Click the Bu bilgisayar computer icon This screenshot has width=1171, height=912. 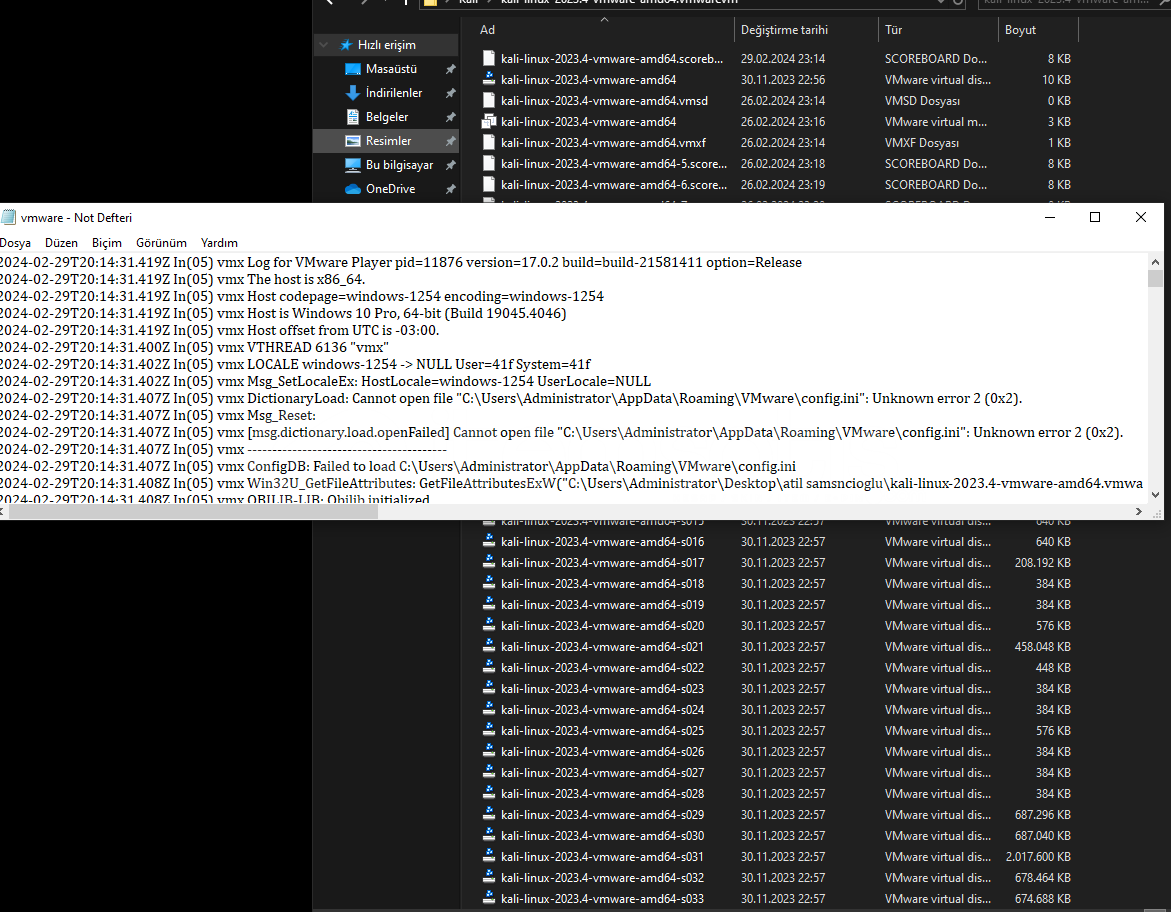(x=353, y=164)
